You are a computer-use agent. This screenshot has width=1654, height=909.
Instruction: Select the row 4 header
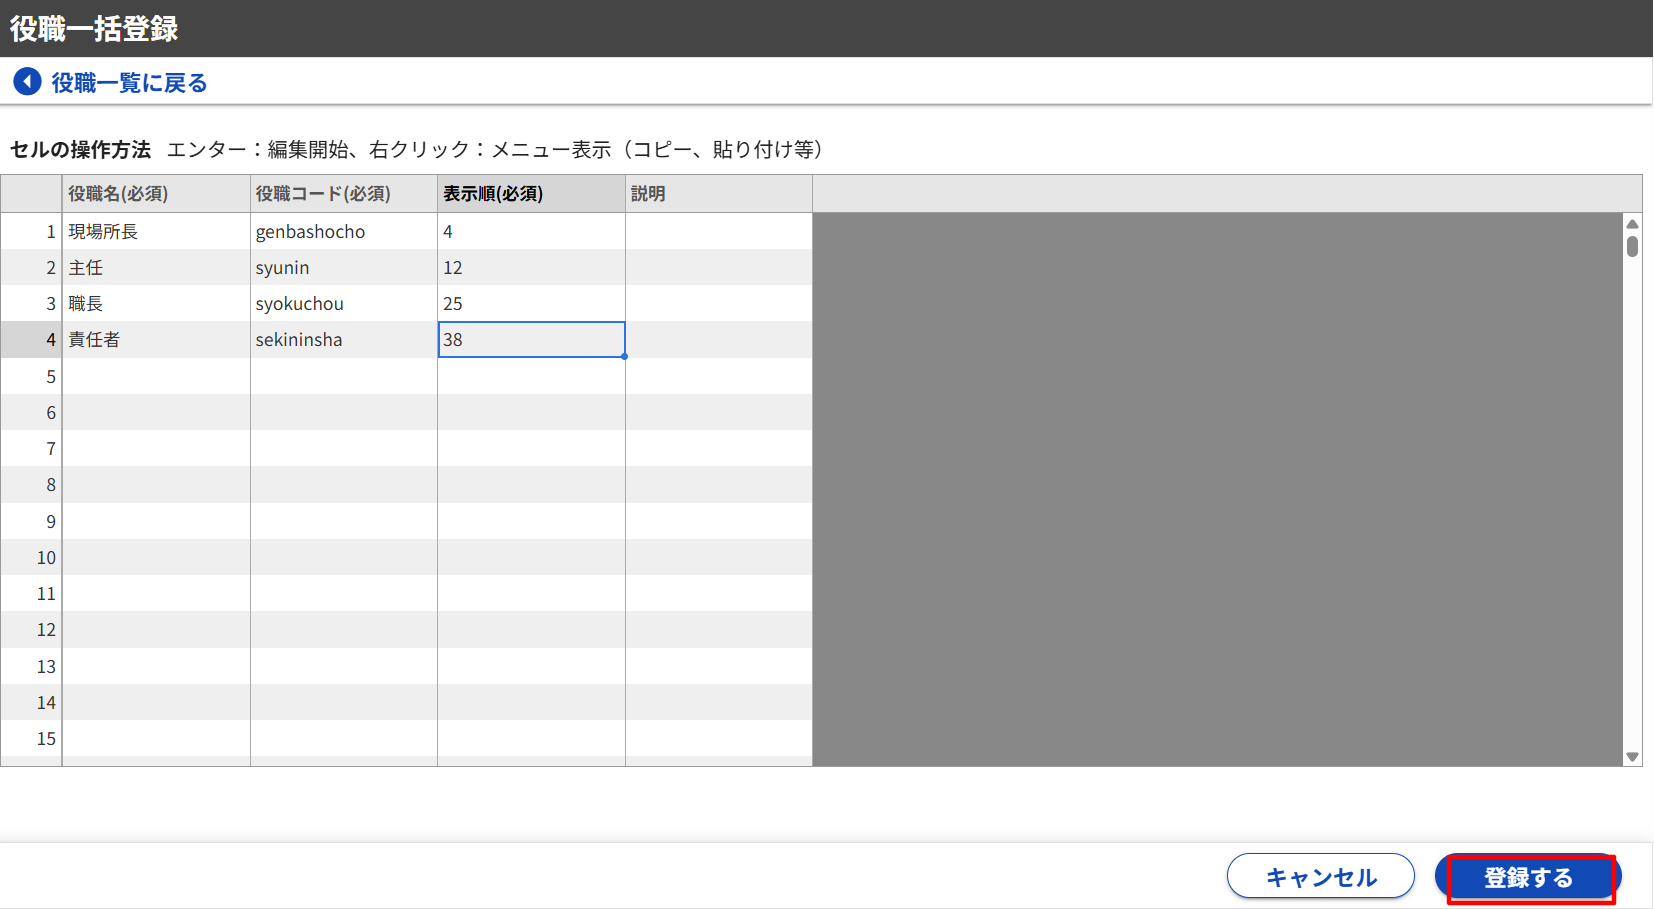(x=31, y=340)
